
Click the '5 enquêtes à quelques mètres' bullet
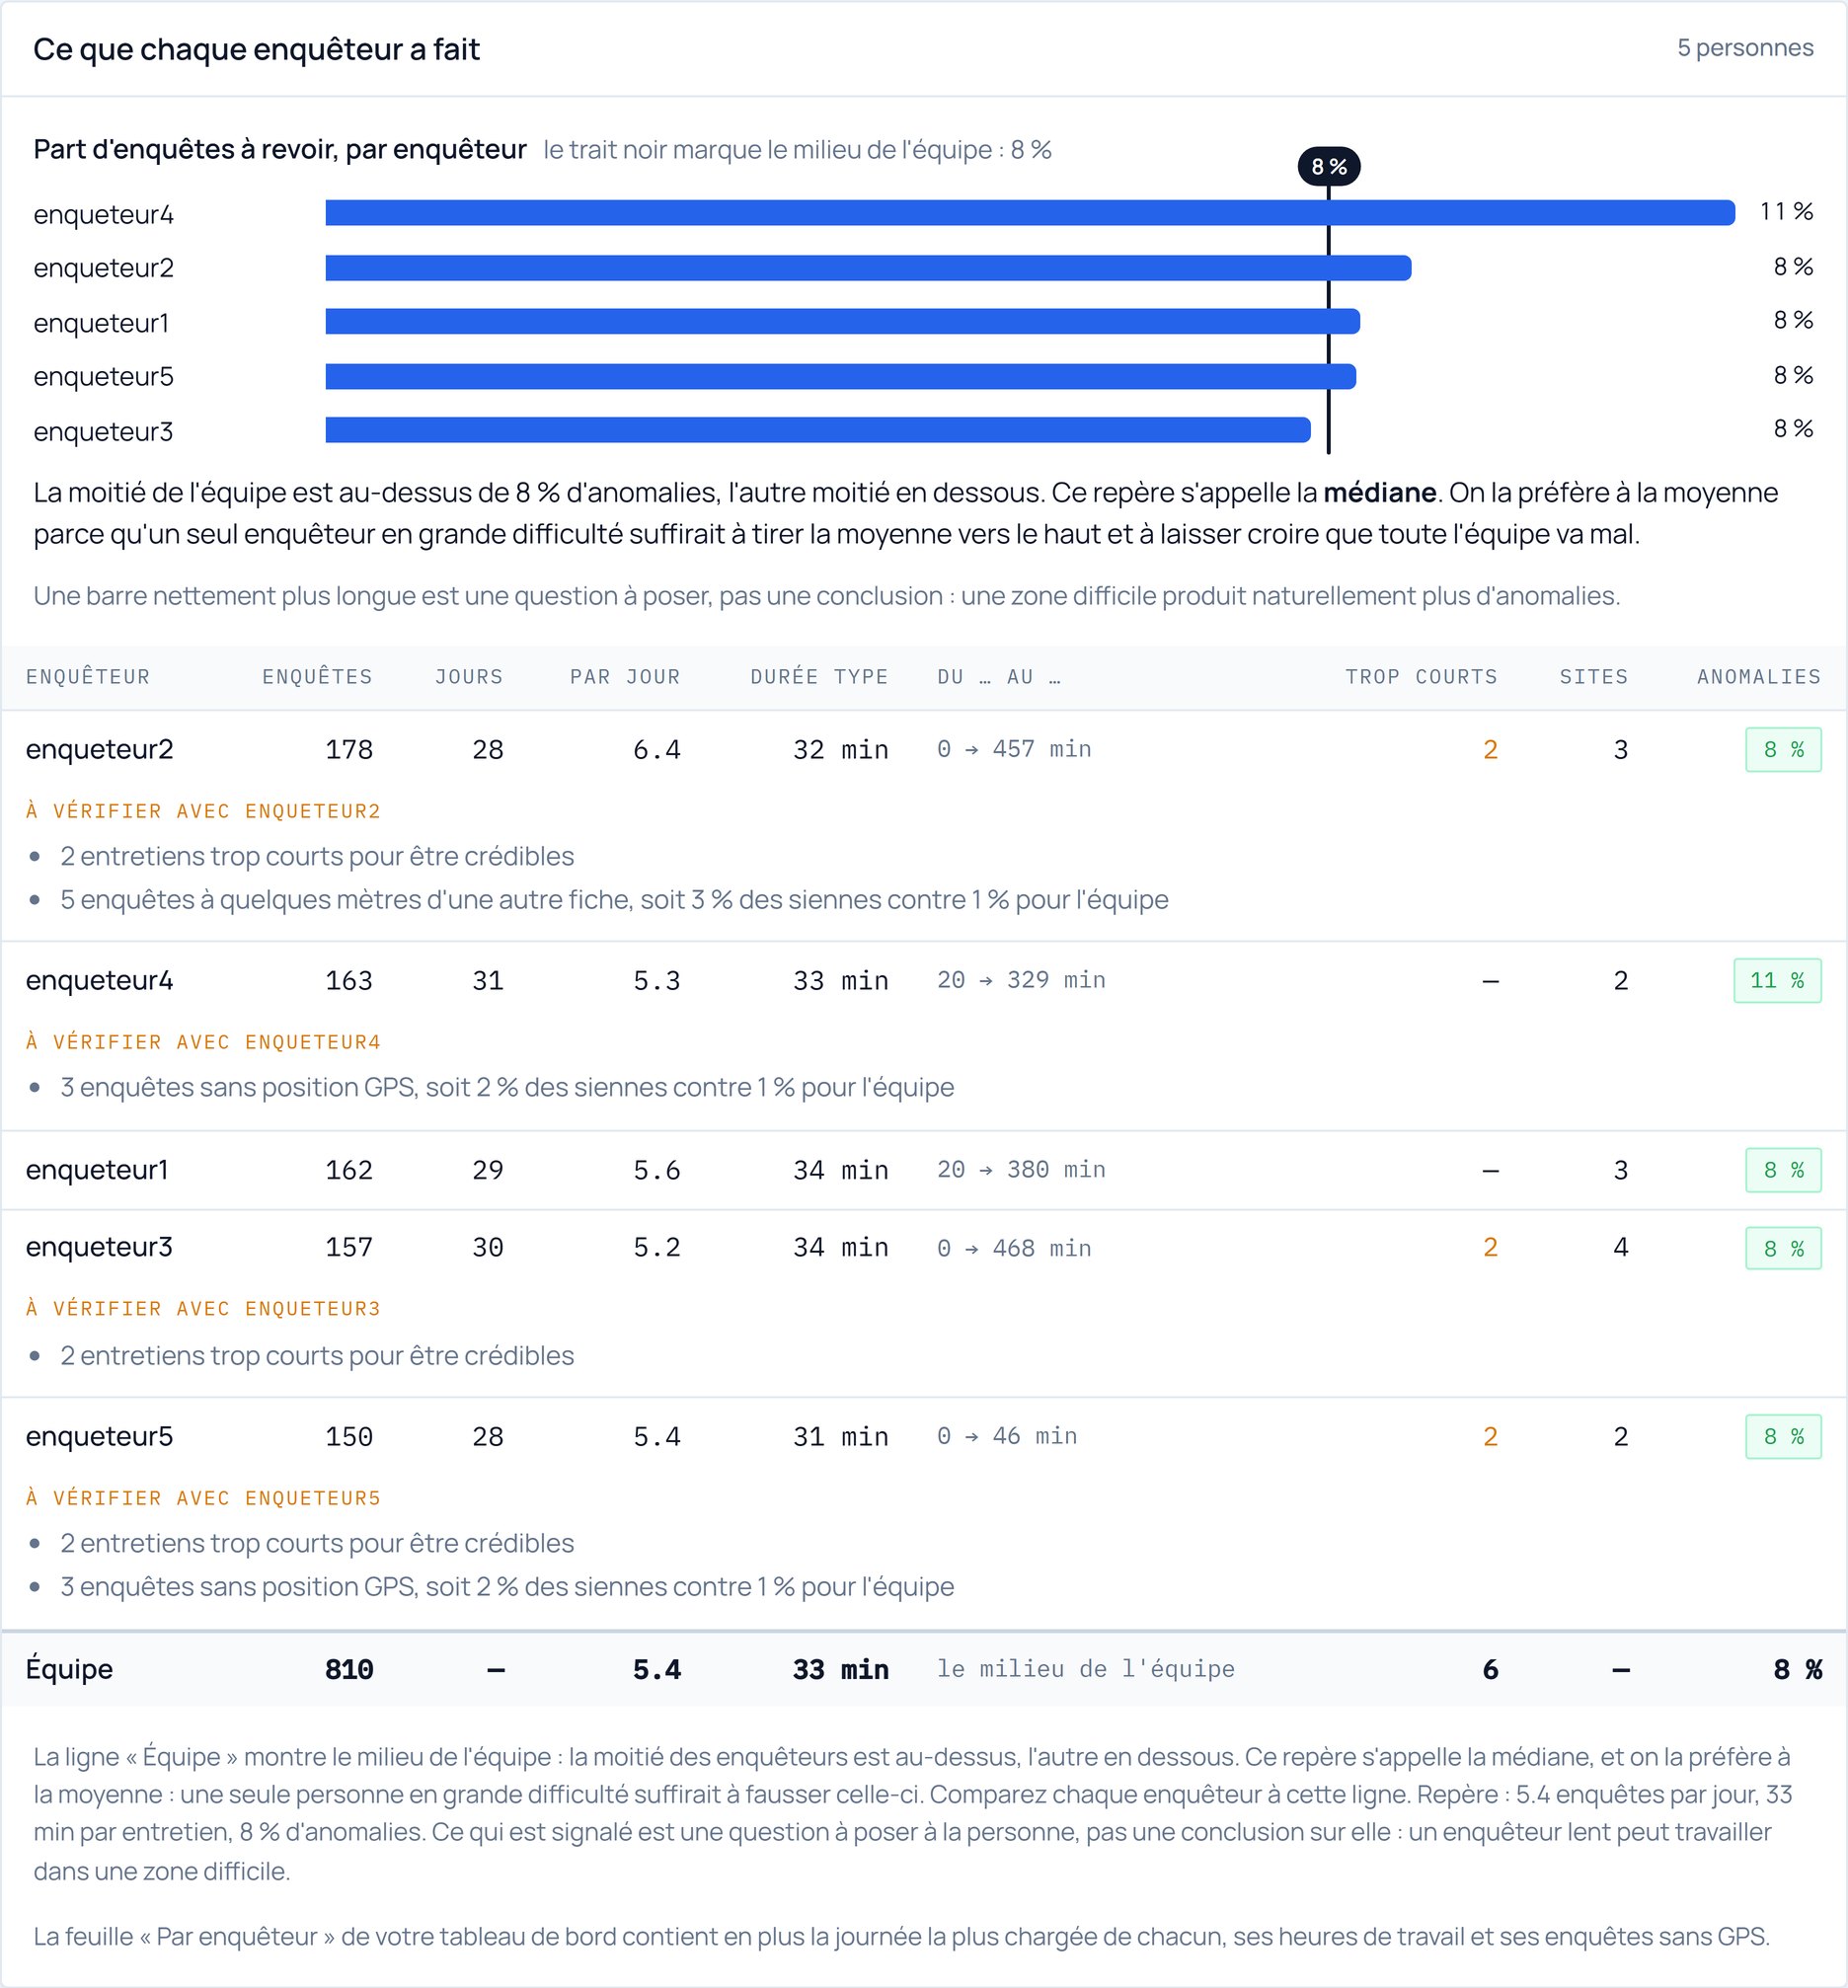point(614,900)
